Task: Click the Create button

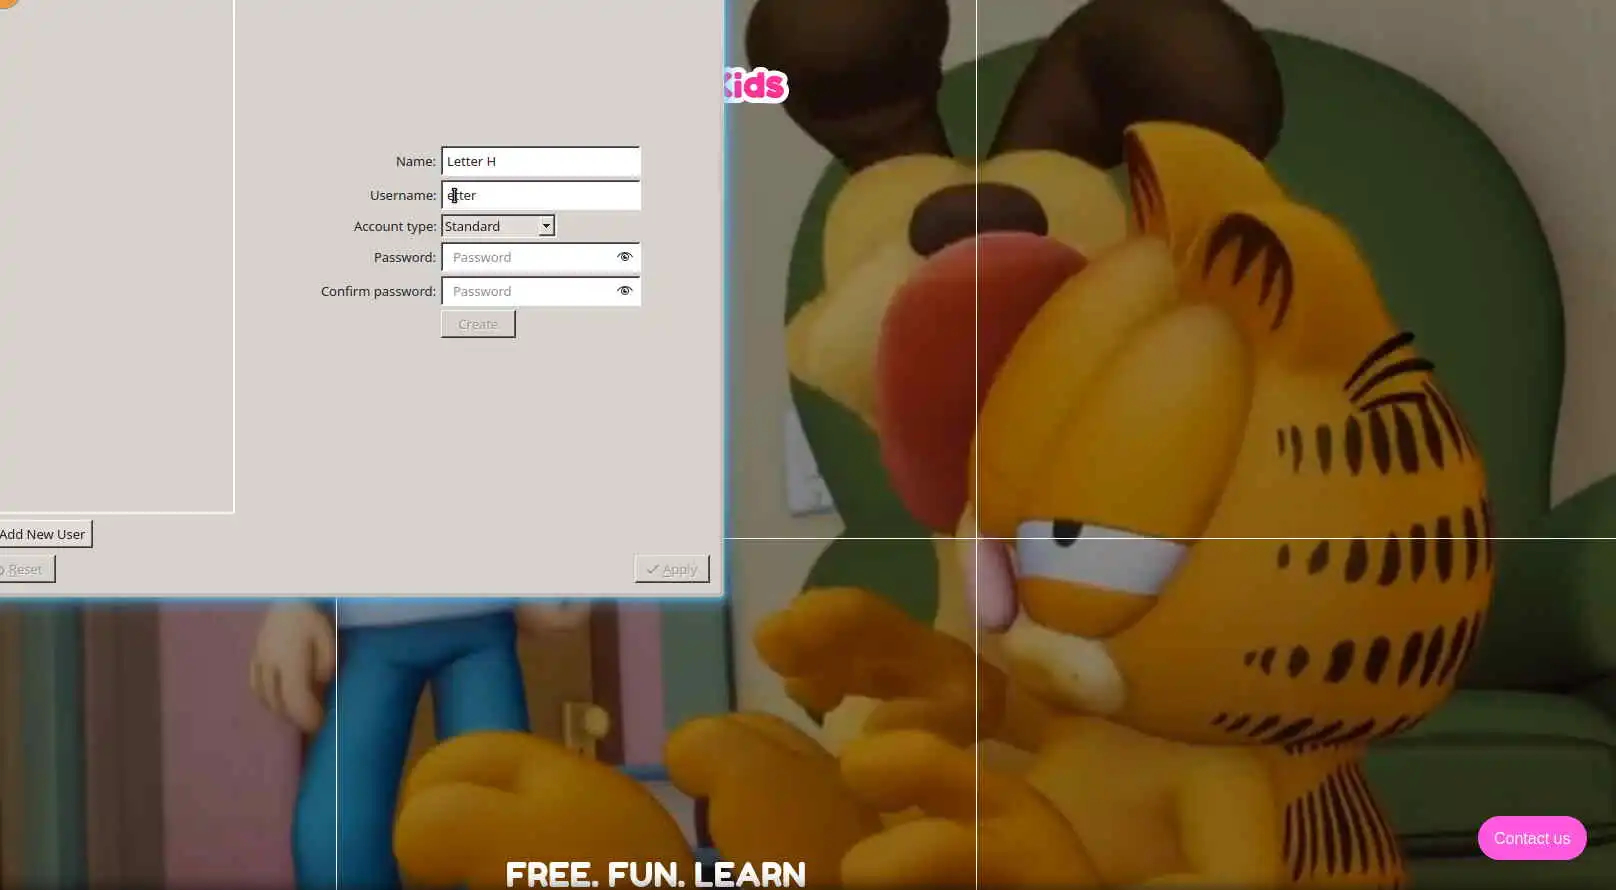Action: coord(478,324)
